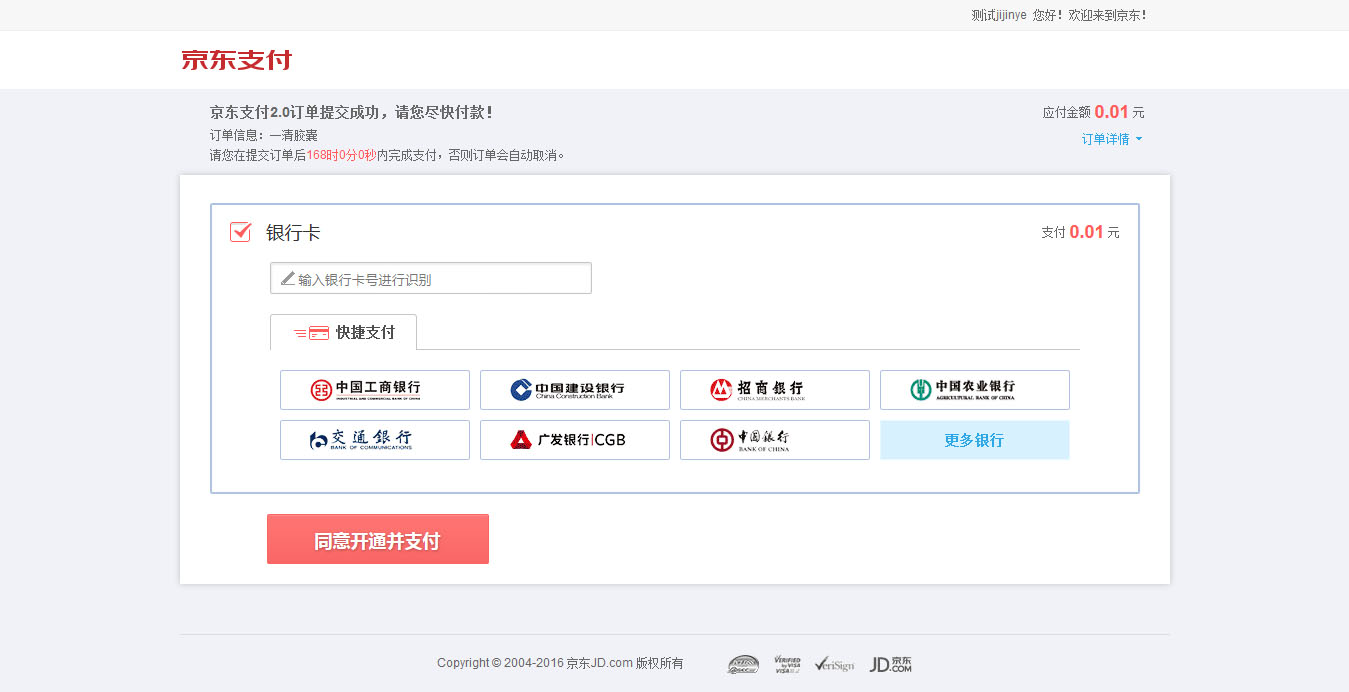Screen dimensions: 1349x692
Task: Click the VeriSign badge in footer
Action: pos(834,664)
